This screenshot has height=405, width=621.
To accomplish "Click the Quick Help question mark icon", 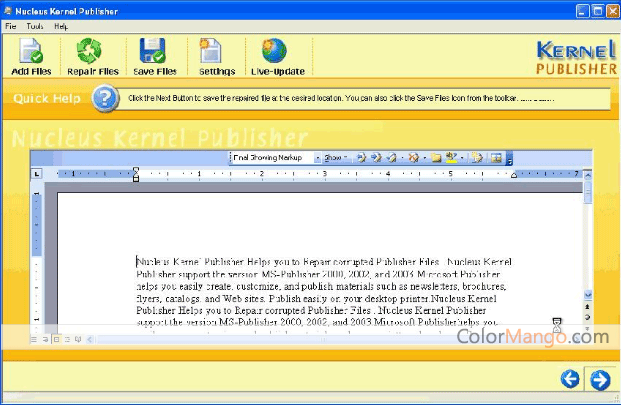I will 104,99.
